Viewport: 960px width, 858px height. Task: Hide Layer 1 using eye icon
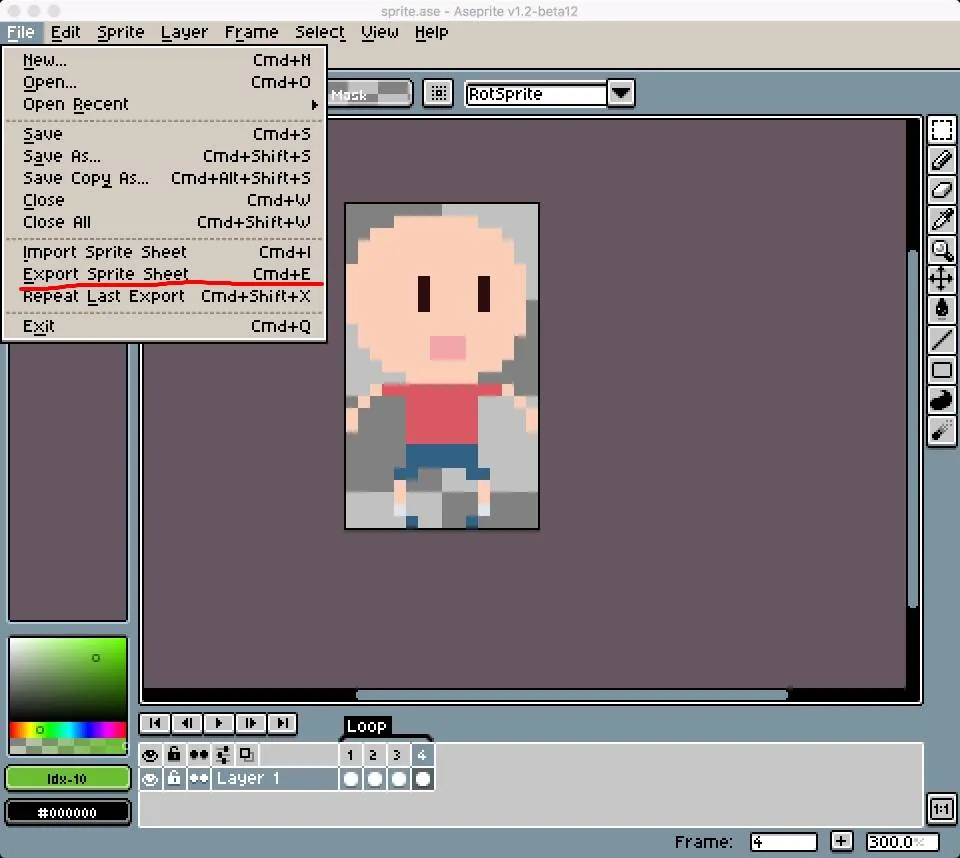151,779
